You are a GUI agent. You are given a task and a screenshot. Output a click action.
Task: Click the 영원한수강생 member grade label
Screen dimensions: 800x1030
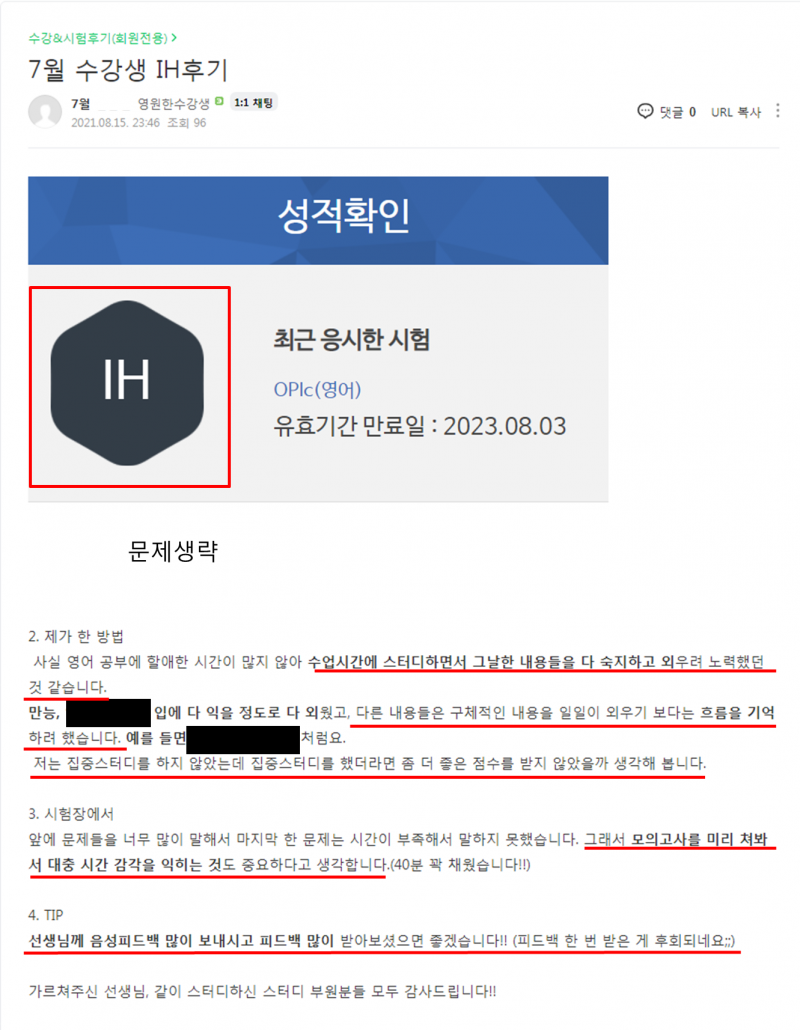click(173, 103)
